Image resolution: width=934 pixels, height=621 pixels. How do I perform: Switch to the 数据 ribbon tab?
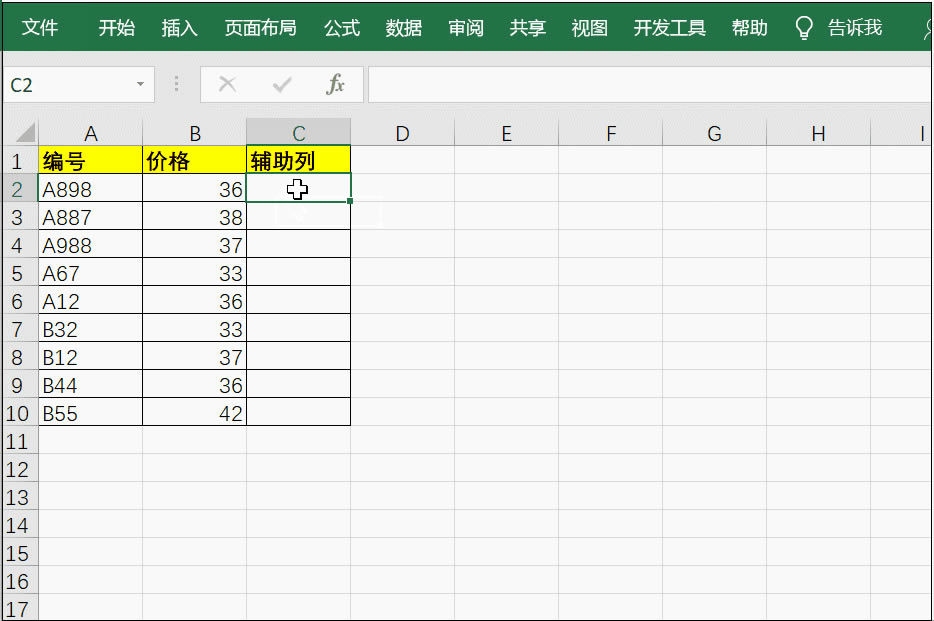point(403,28)
